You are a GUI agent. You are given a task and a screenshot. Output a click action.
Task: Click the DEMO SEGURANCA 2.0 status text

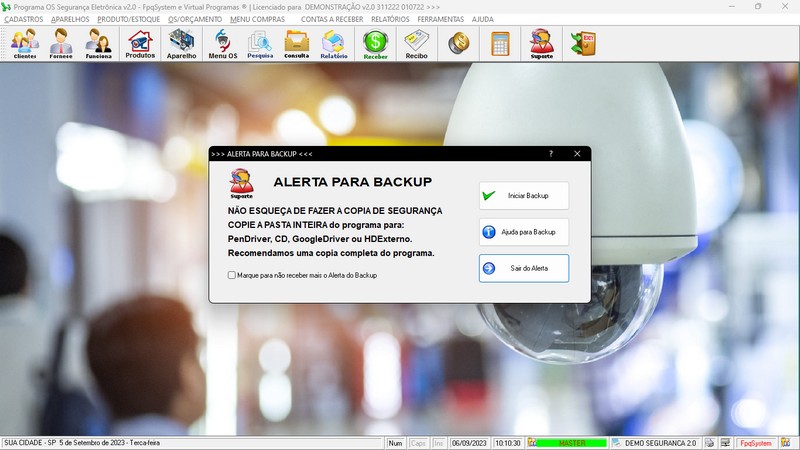(x=661, y=443)
